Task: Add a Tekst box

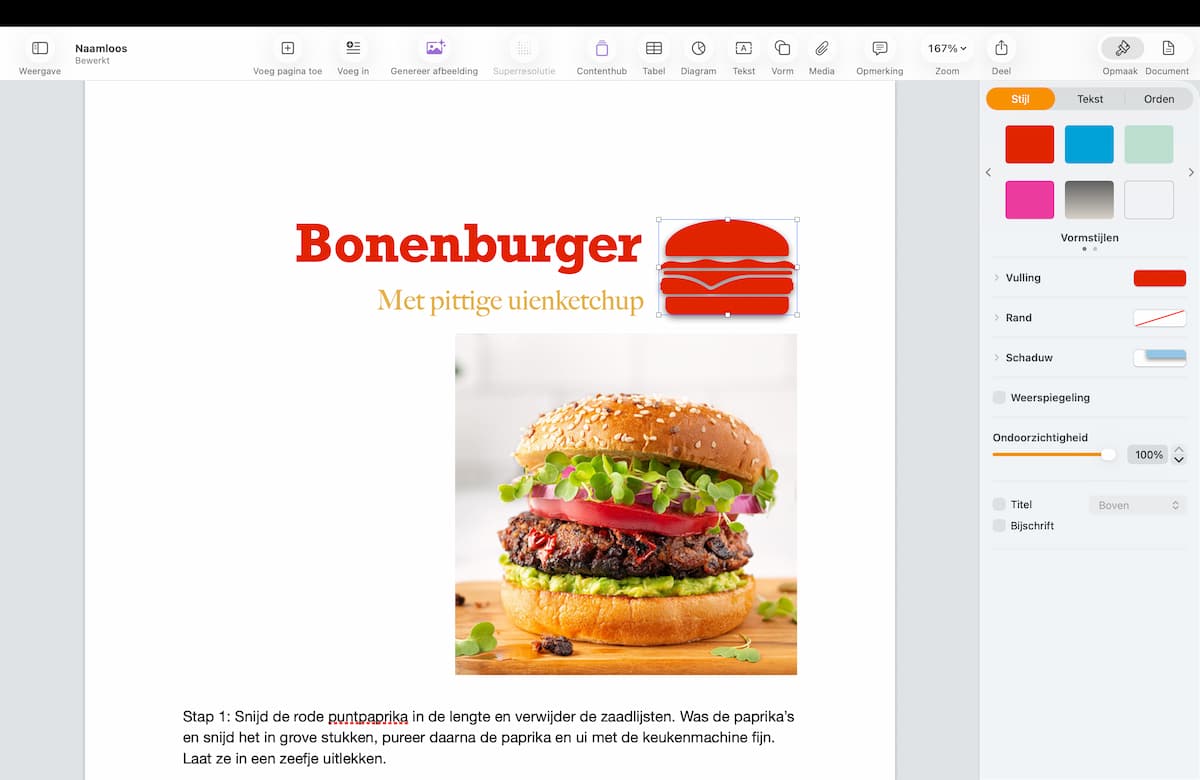Action: (x=743, y=48)
